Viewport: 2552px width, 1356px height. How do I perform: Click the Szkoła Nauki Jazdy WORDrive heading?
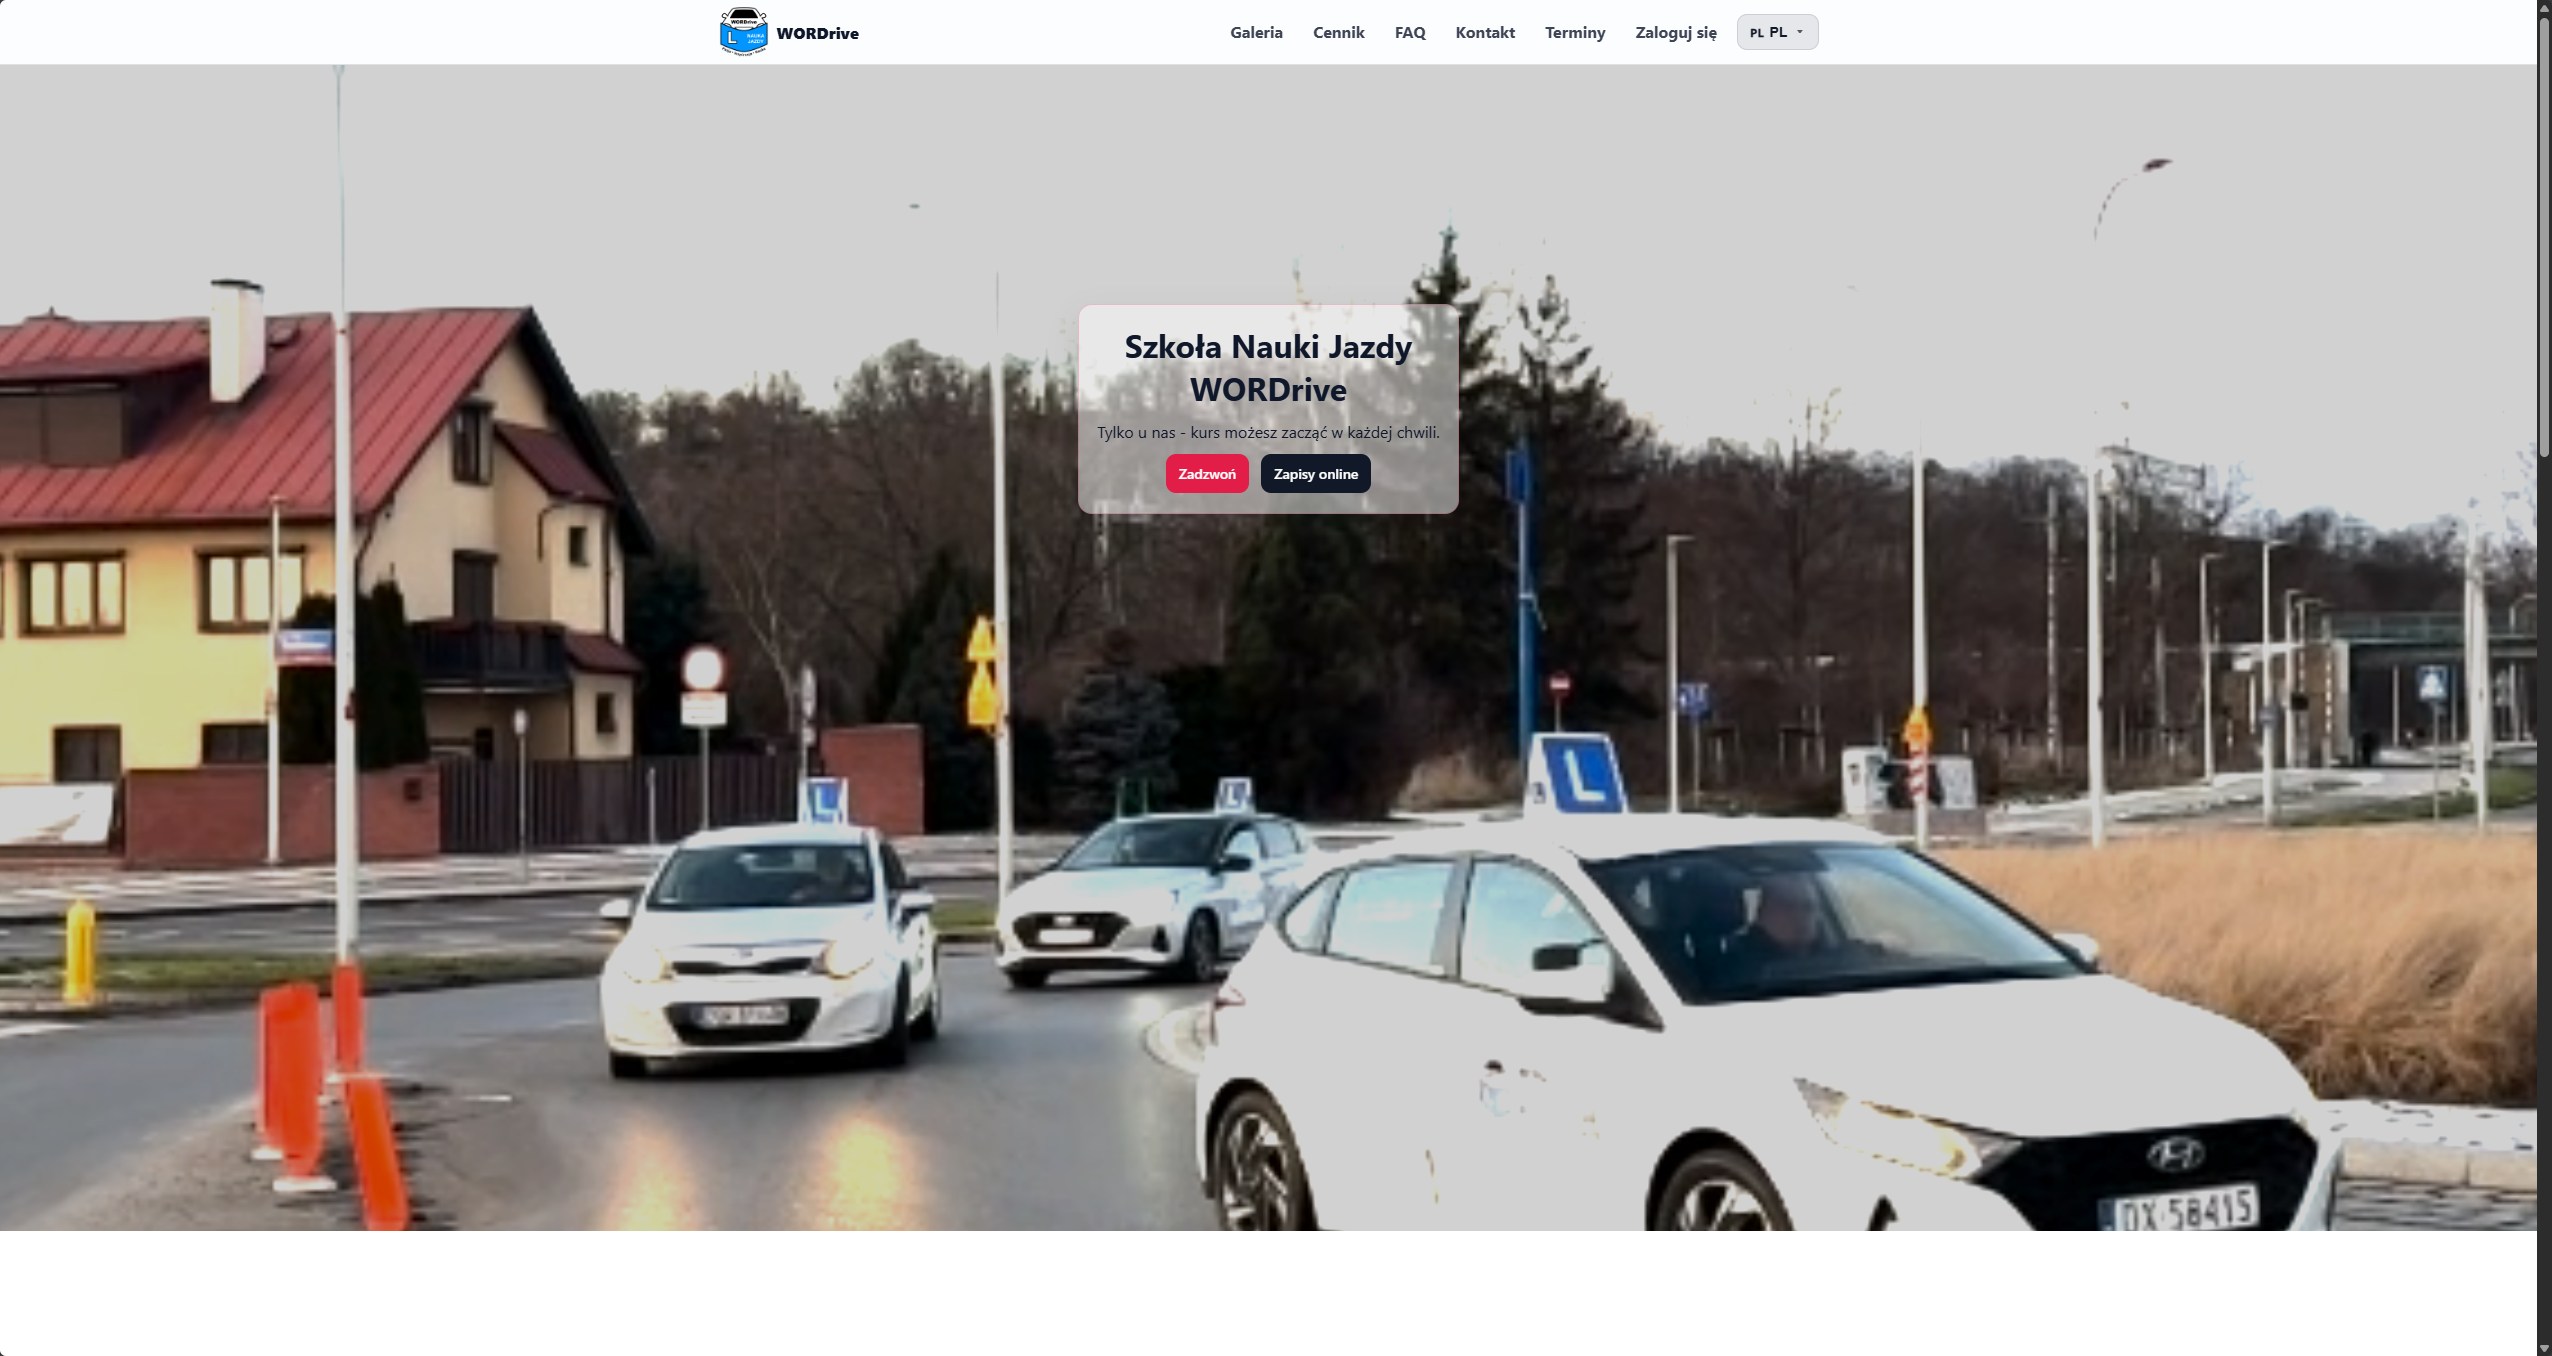1268,368
